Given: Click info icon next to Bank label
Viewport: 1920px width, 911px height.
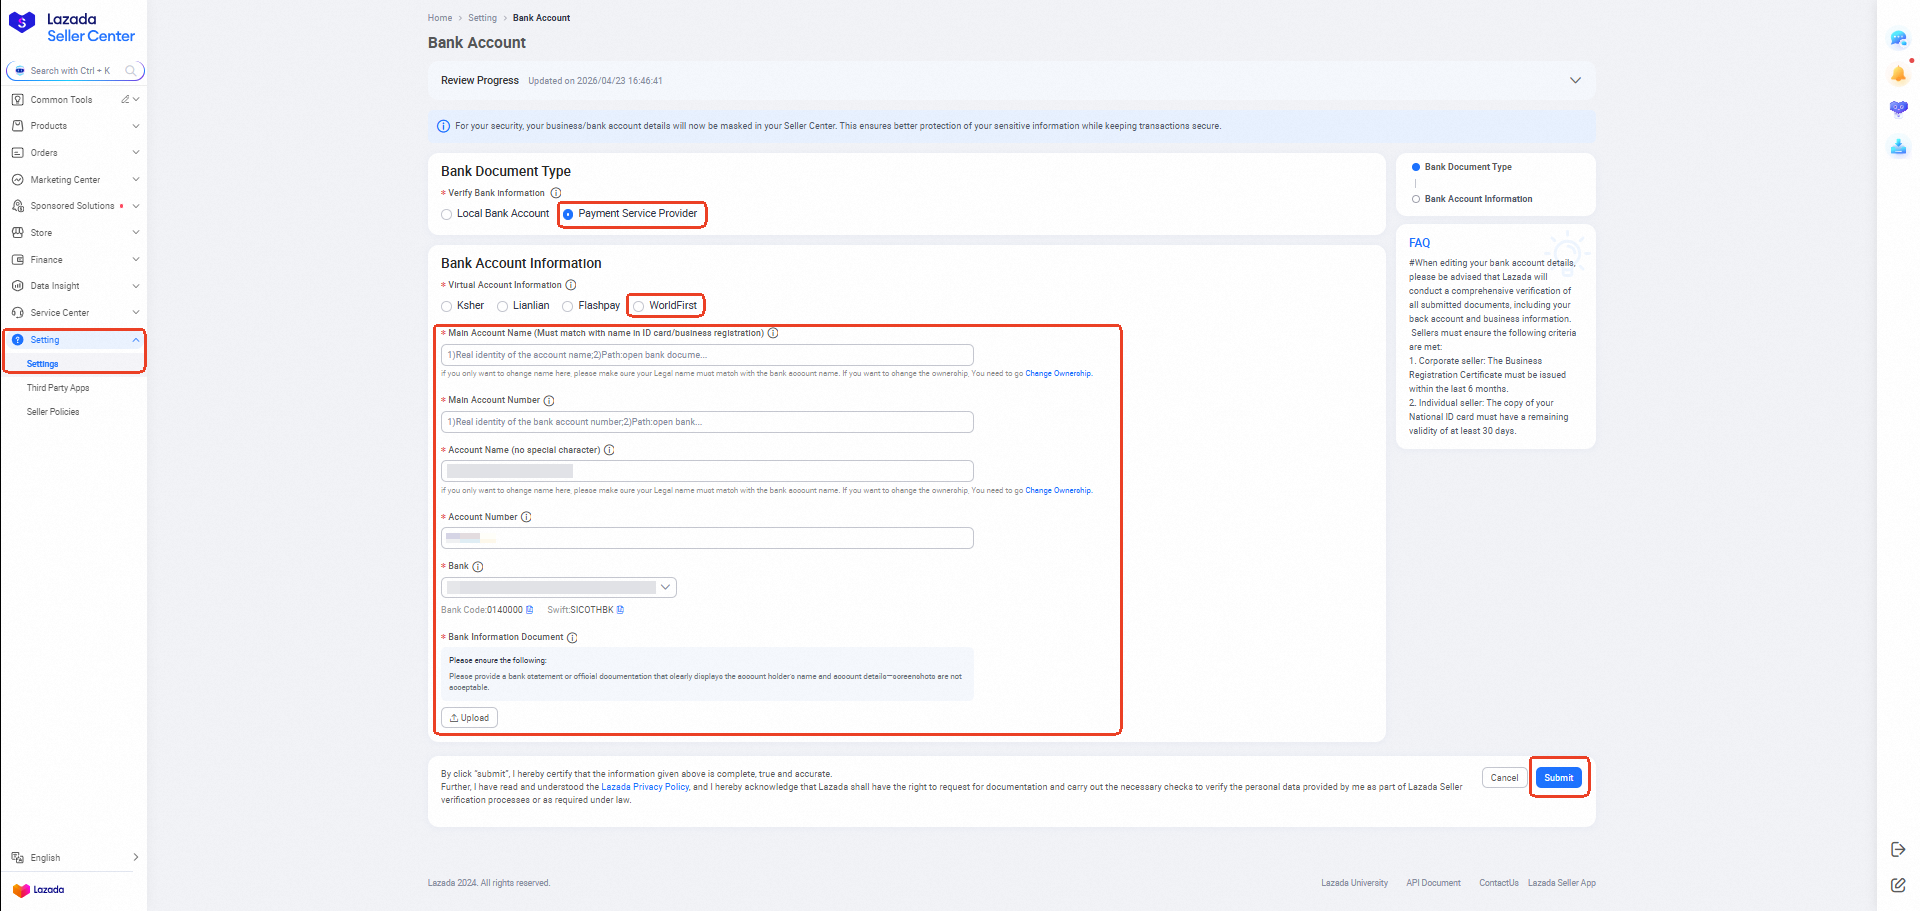Looking at the screenshot, I should tap(478, 567).
